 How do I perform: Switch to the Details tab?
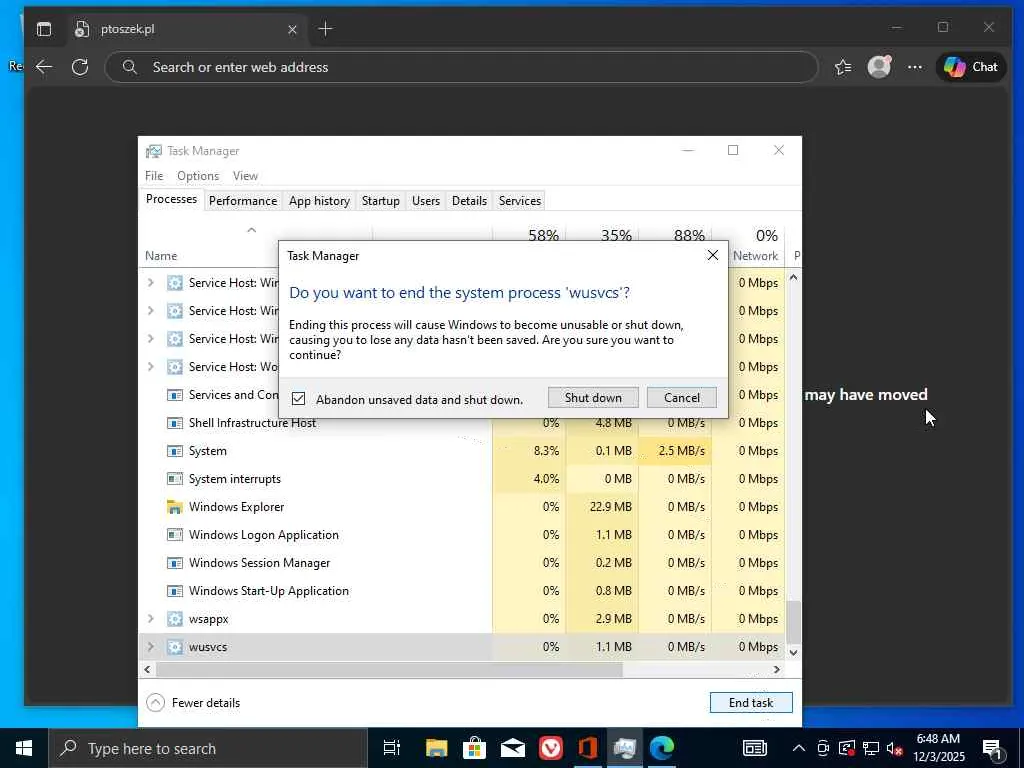pyautogui.click(x=470, y=200)
